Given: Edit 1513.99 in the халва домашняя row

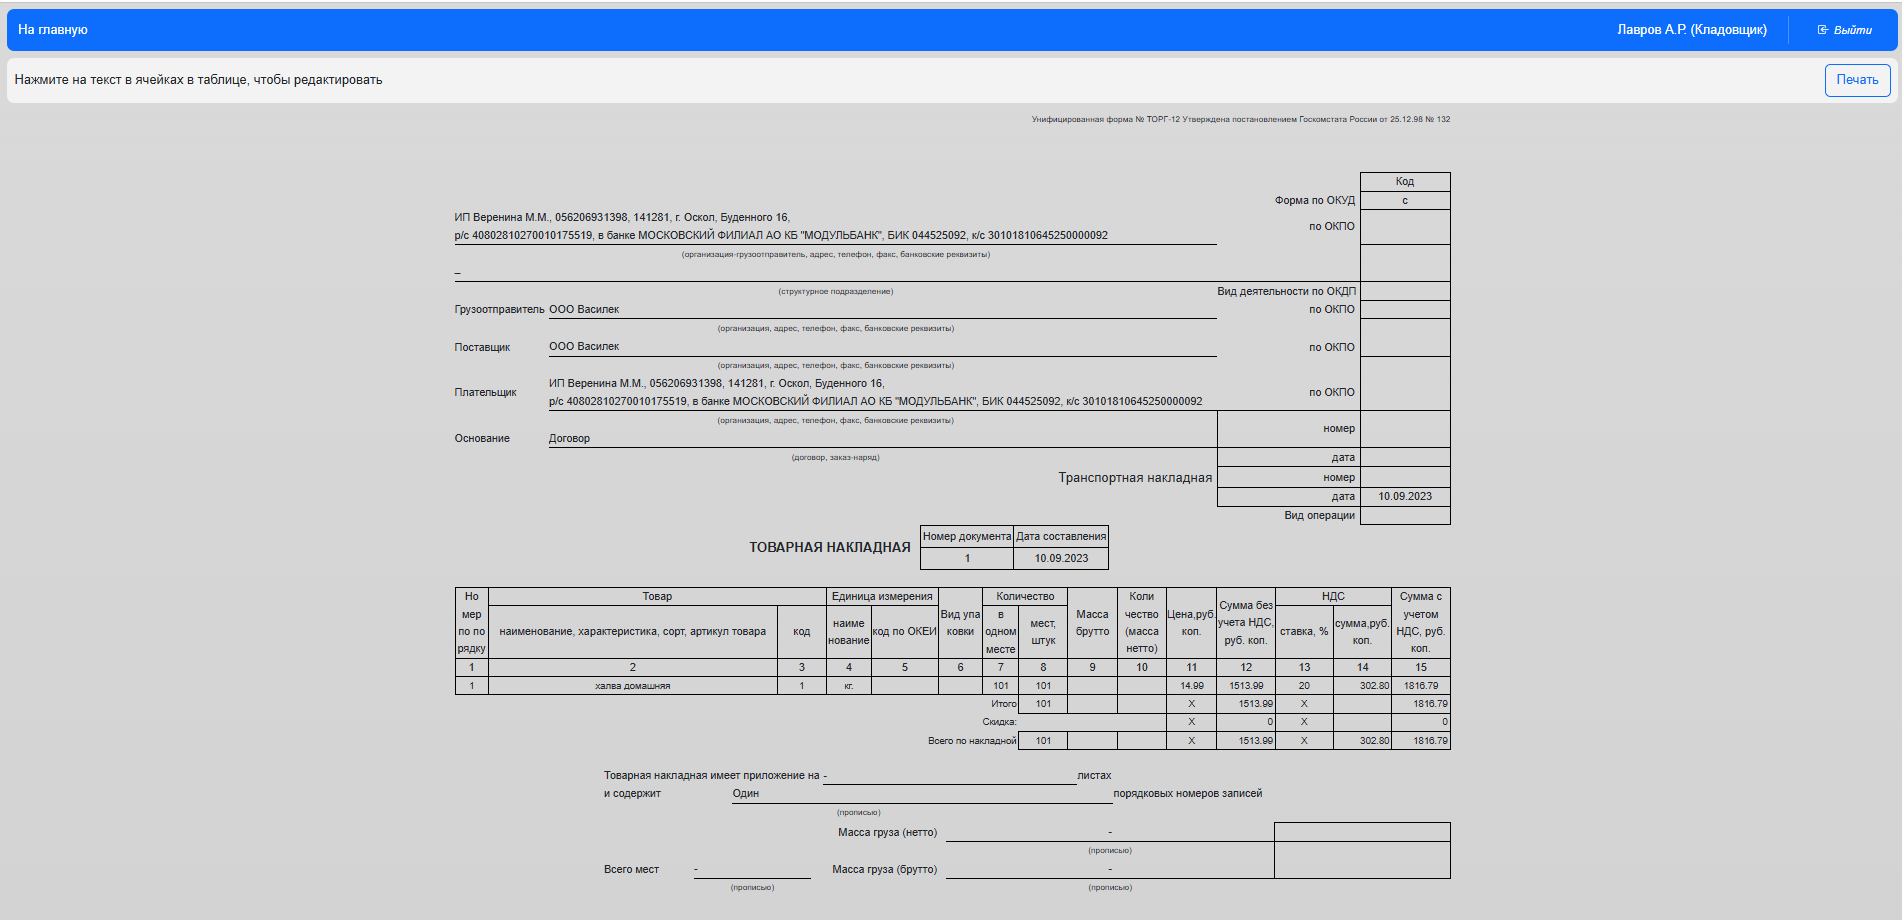Looking at the screenshot, I should coord(1246,686).
